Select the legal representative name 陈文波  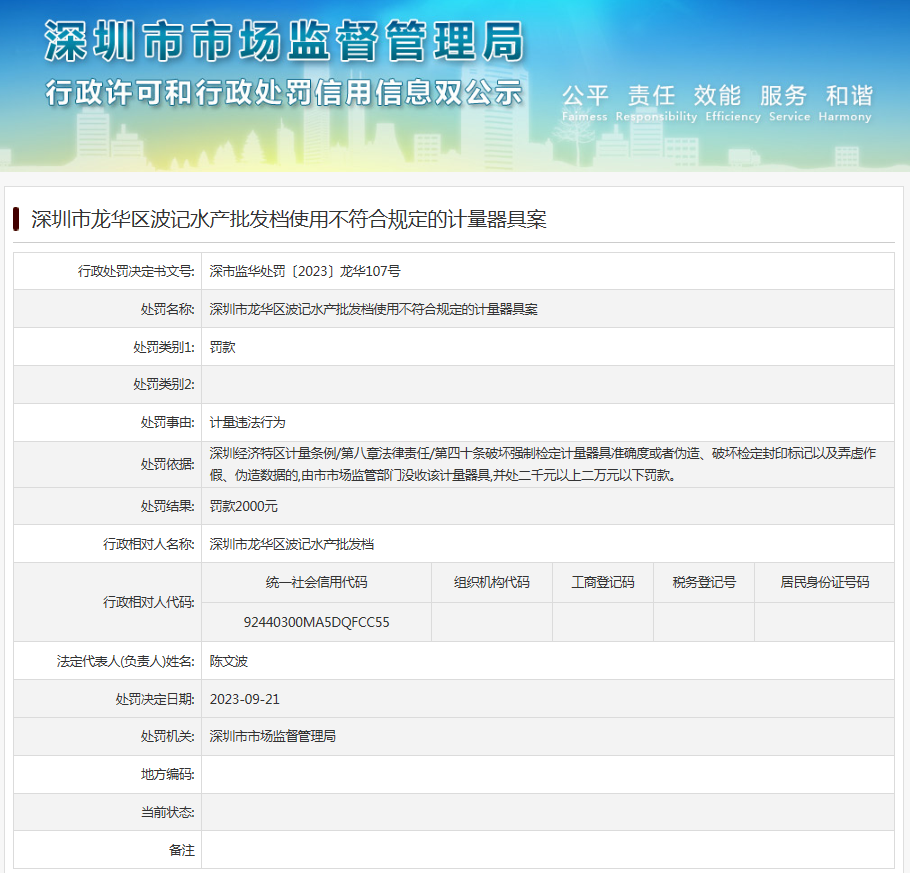[228, 661]
